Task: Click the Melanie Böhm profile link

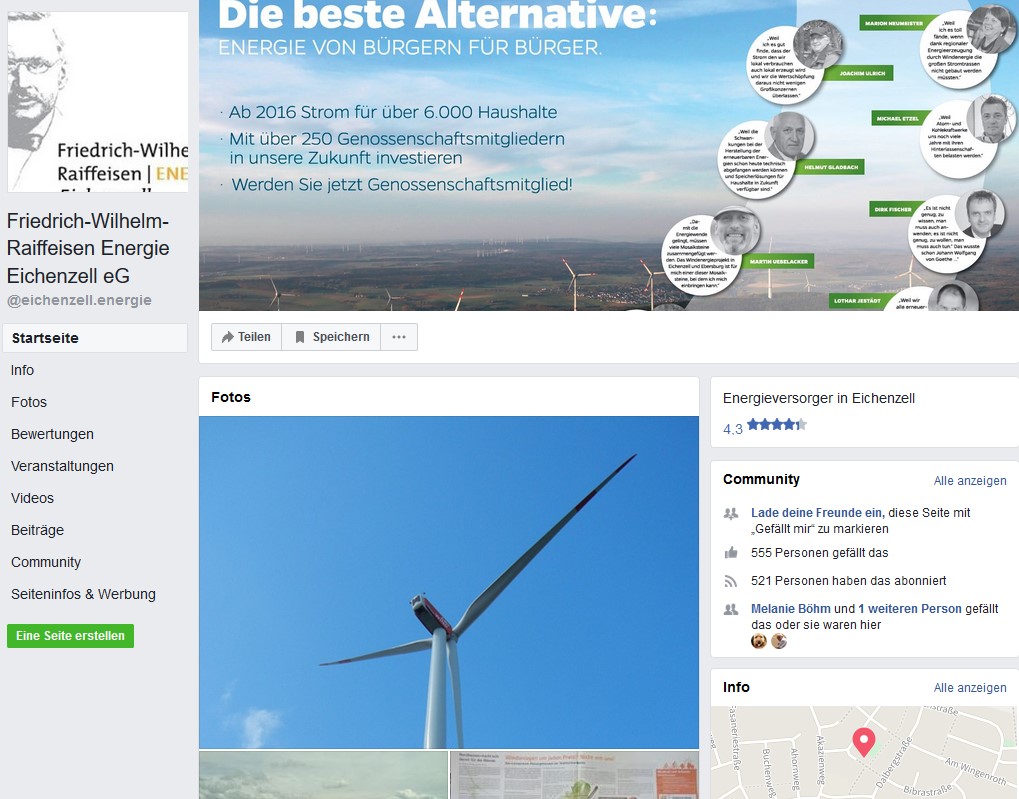Action: pyautogui.click(x=790, y=609)
